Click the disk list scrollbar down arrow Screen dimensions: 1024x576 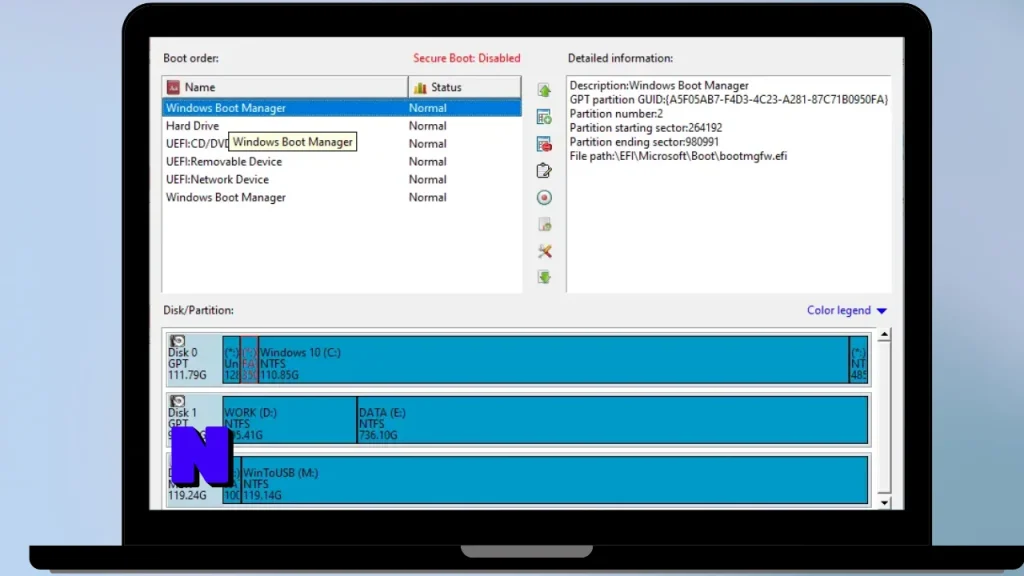point(884,502)
